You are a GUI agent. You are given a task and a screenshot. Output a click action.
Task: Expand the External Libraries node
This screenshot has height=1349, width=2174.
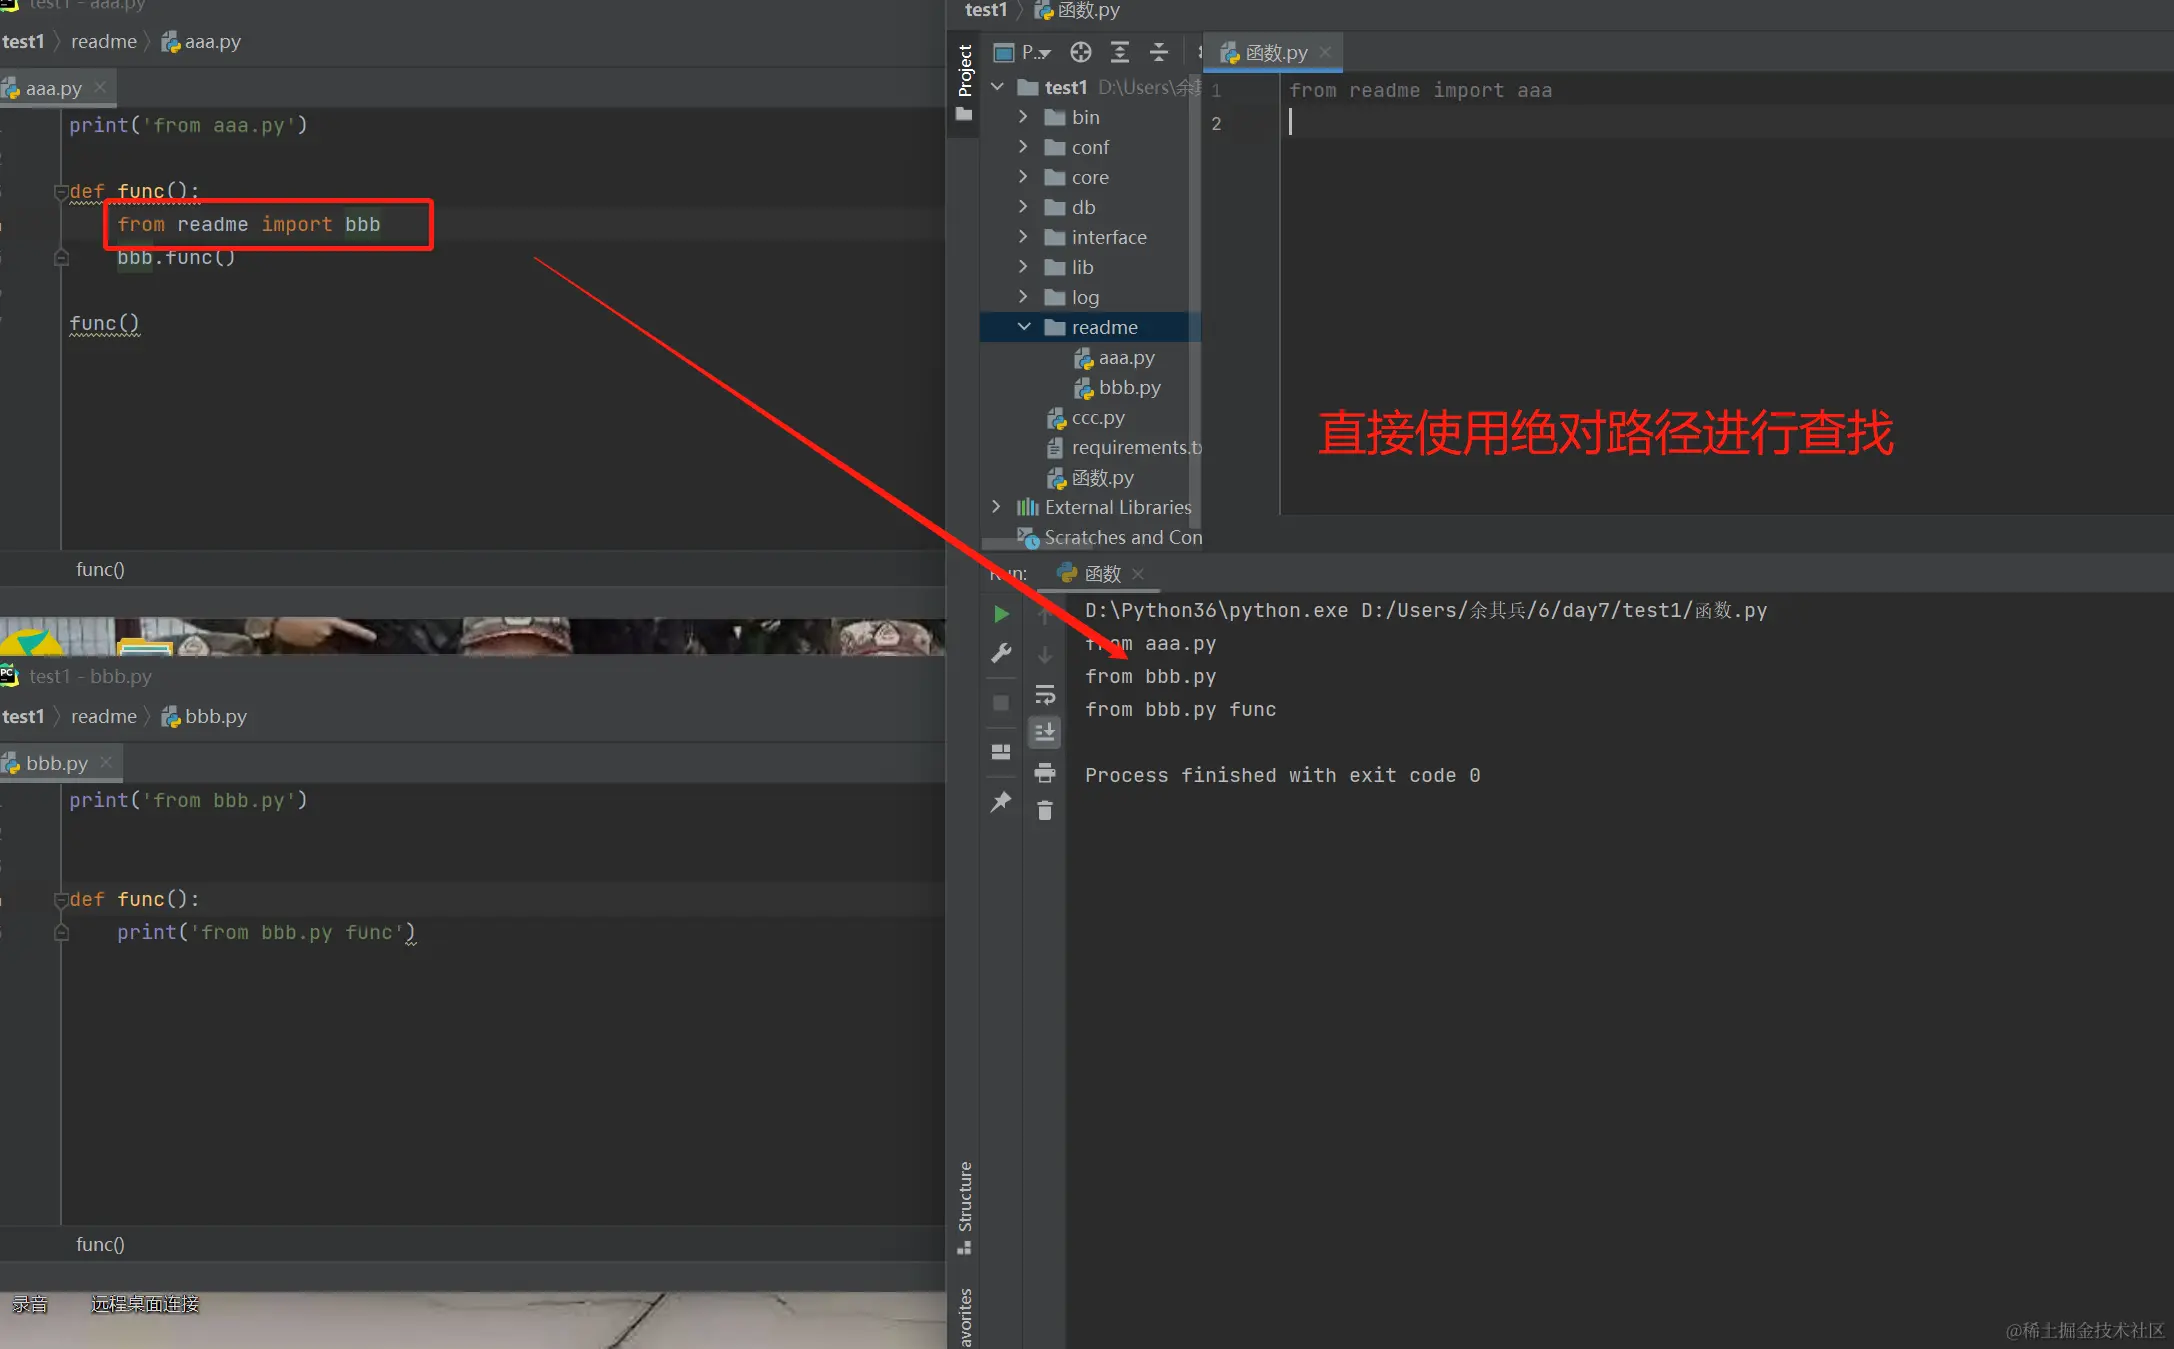pos(996,507)
